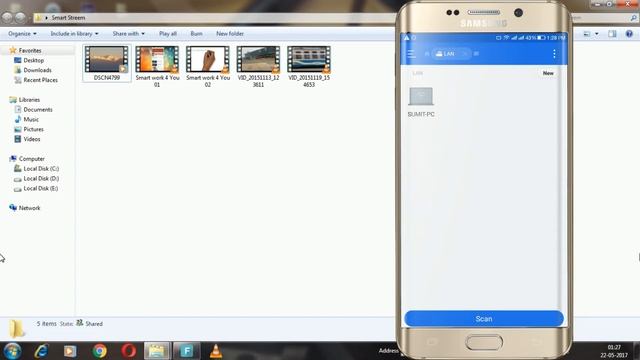Click the change view icon
This screenshot has width=640, height=360.
(587, 34)
